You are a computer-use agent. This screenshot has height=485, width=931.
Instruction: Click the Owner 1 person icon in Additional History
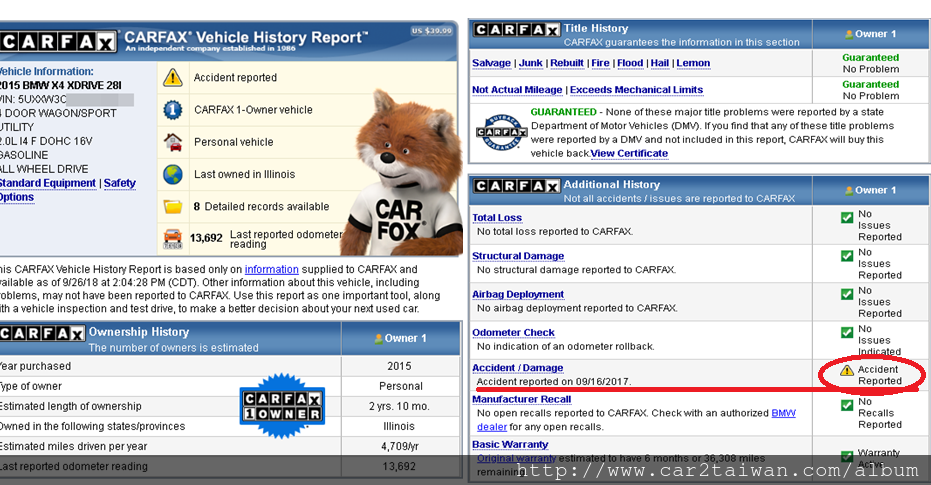tap(849, 191)
